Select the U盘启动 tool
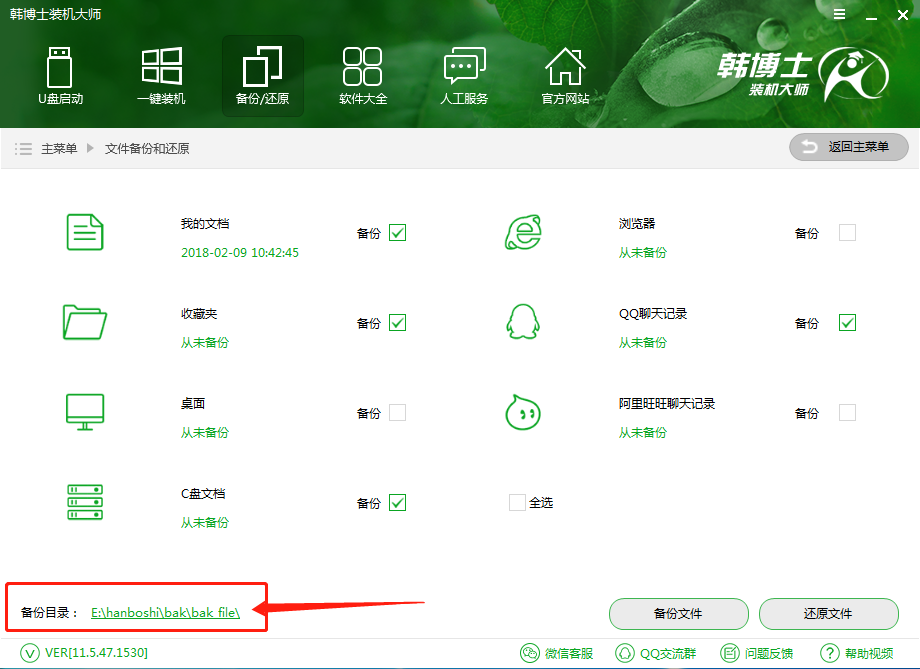 pos(60,75)
